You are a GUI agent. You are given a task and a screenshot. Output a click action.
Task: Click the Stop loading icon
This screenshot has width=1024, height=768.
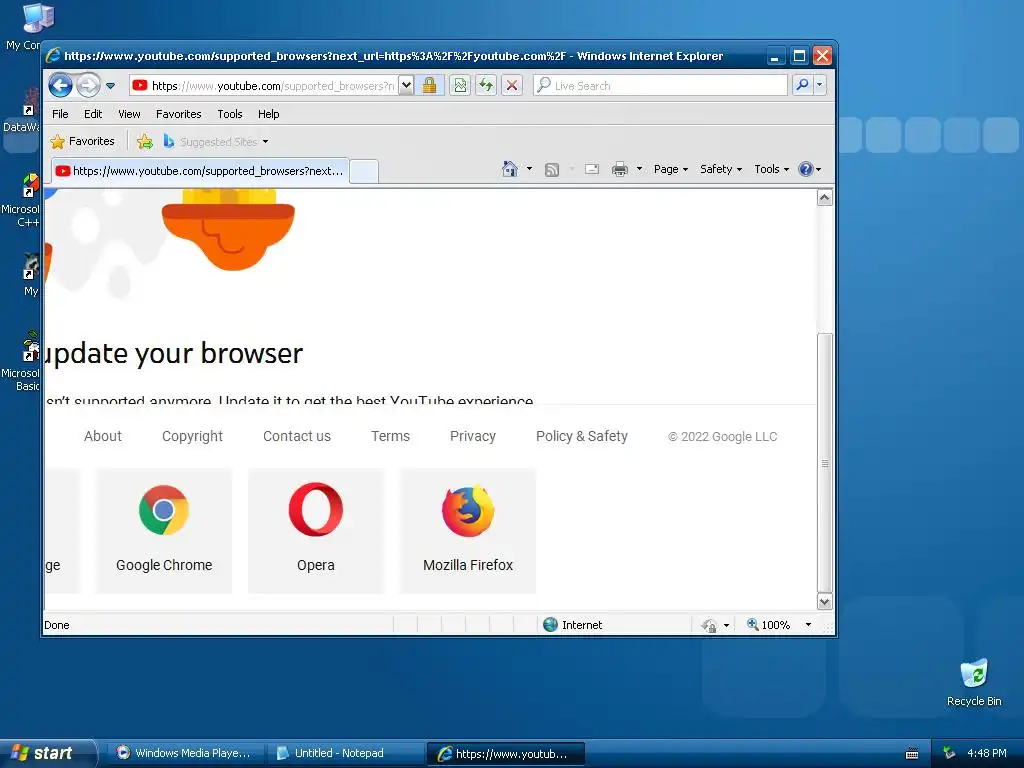(x=512, y=86)
